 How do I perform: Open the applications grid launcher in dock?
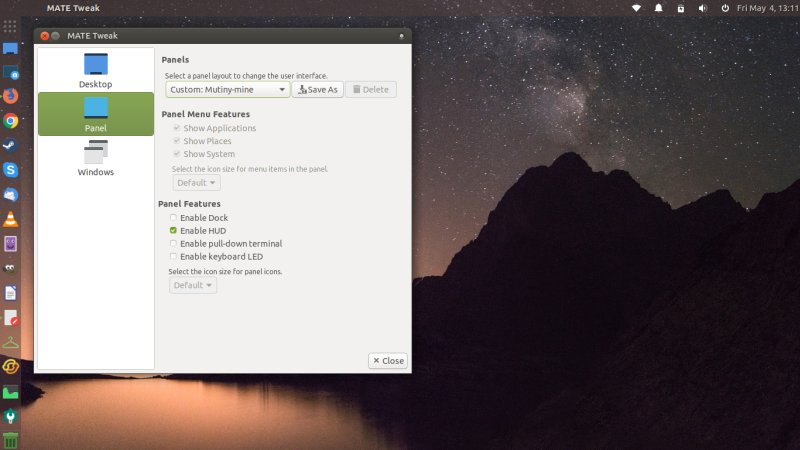[10, 26]
